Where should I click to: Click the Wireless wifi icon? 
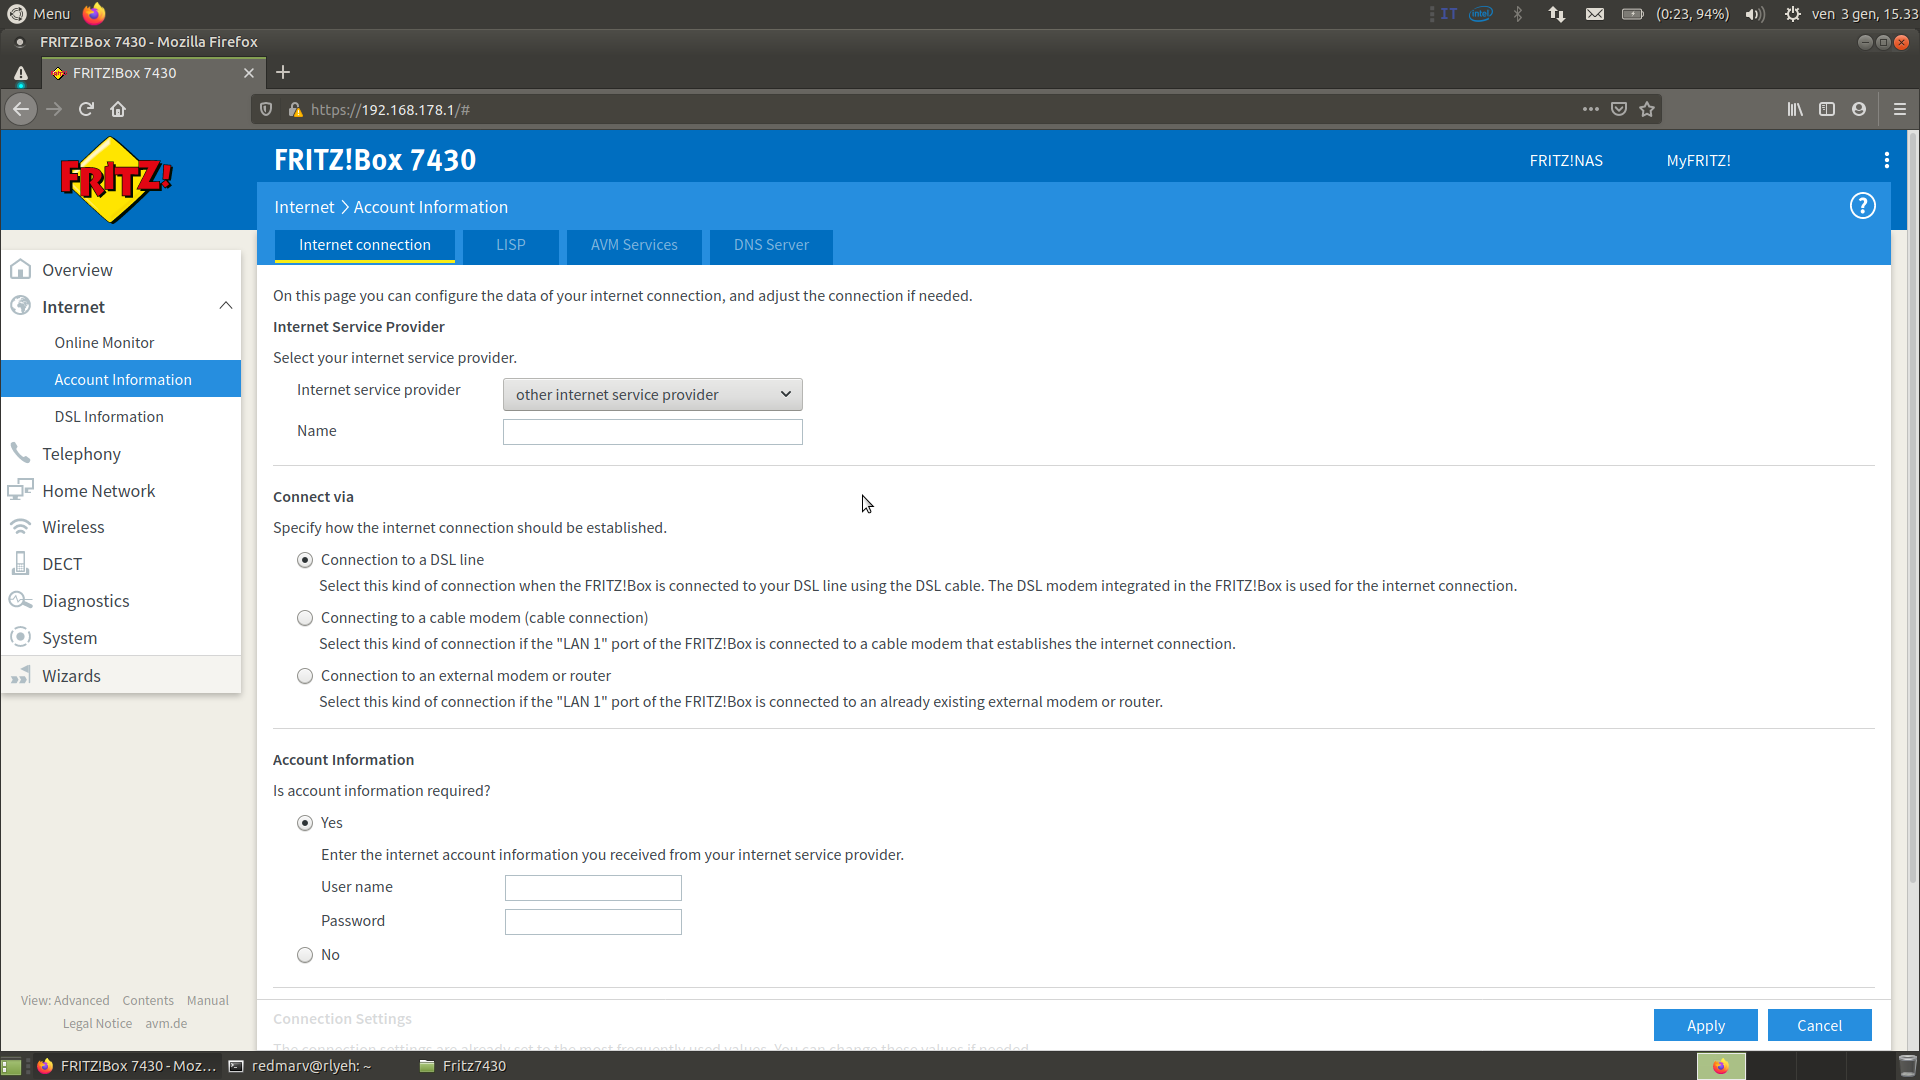pos(21,527)
